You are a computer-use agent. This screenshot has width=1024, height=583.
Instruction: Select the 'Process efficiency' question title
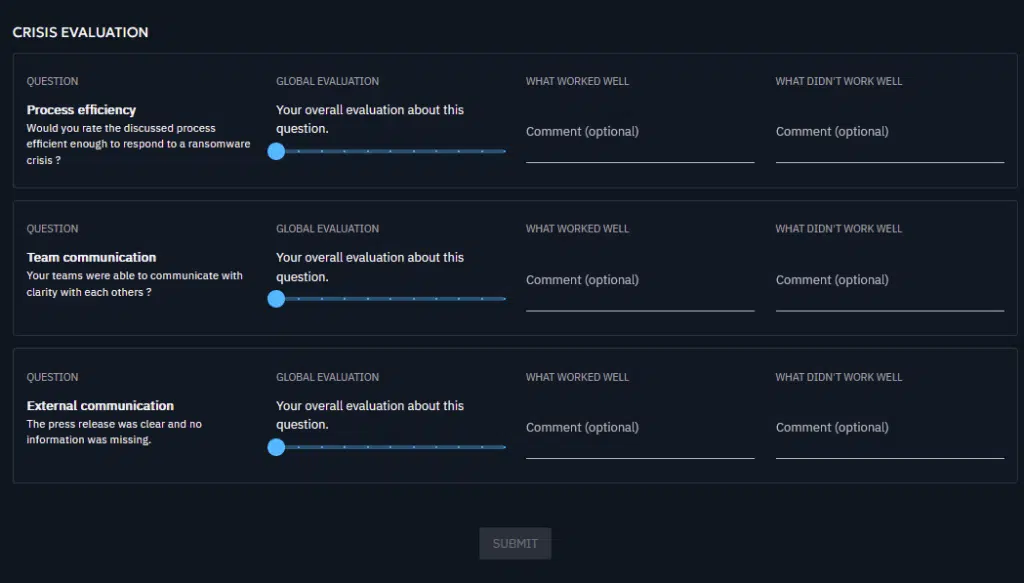pyautogui.click(x=81, y=110)
